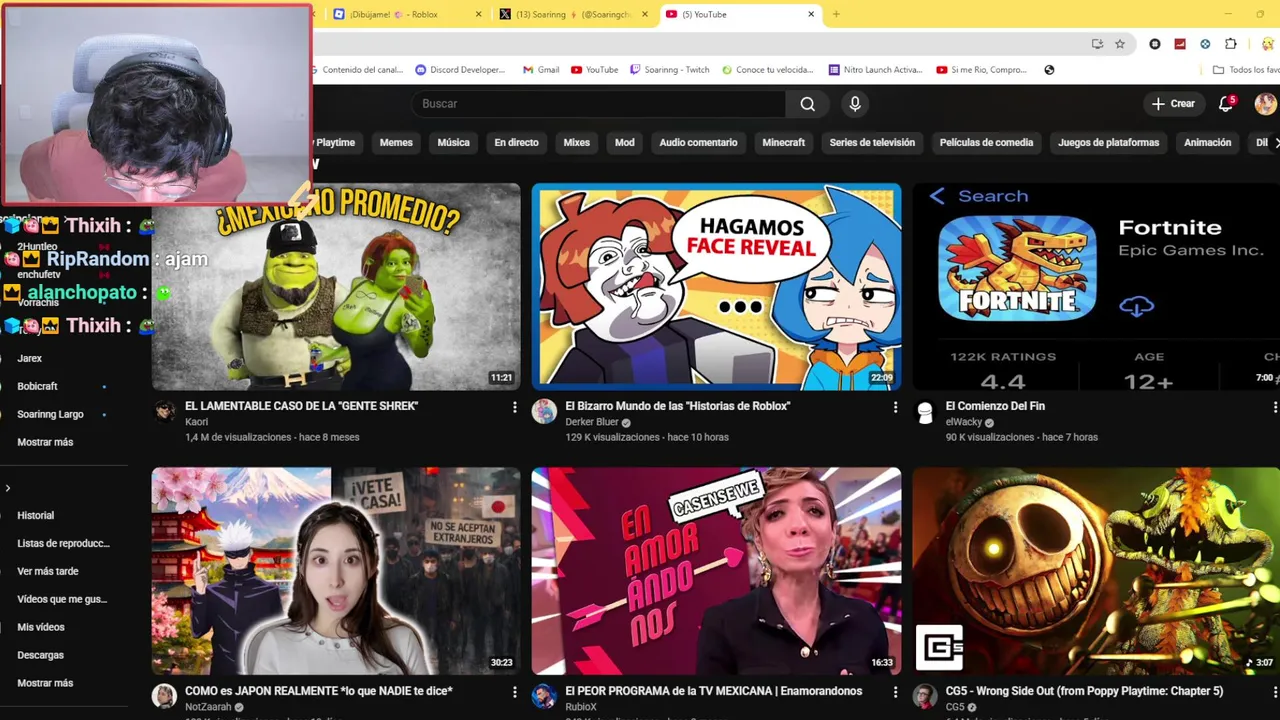Open the Derker Bluer channel avatar
1280x720 pixels.
(544, 411)
